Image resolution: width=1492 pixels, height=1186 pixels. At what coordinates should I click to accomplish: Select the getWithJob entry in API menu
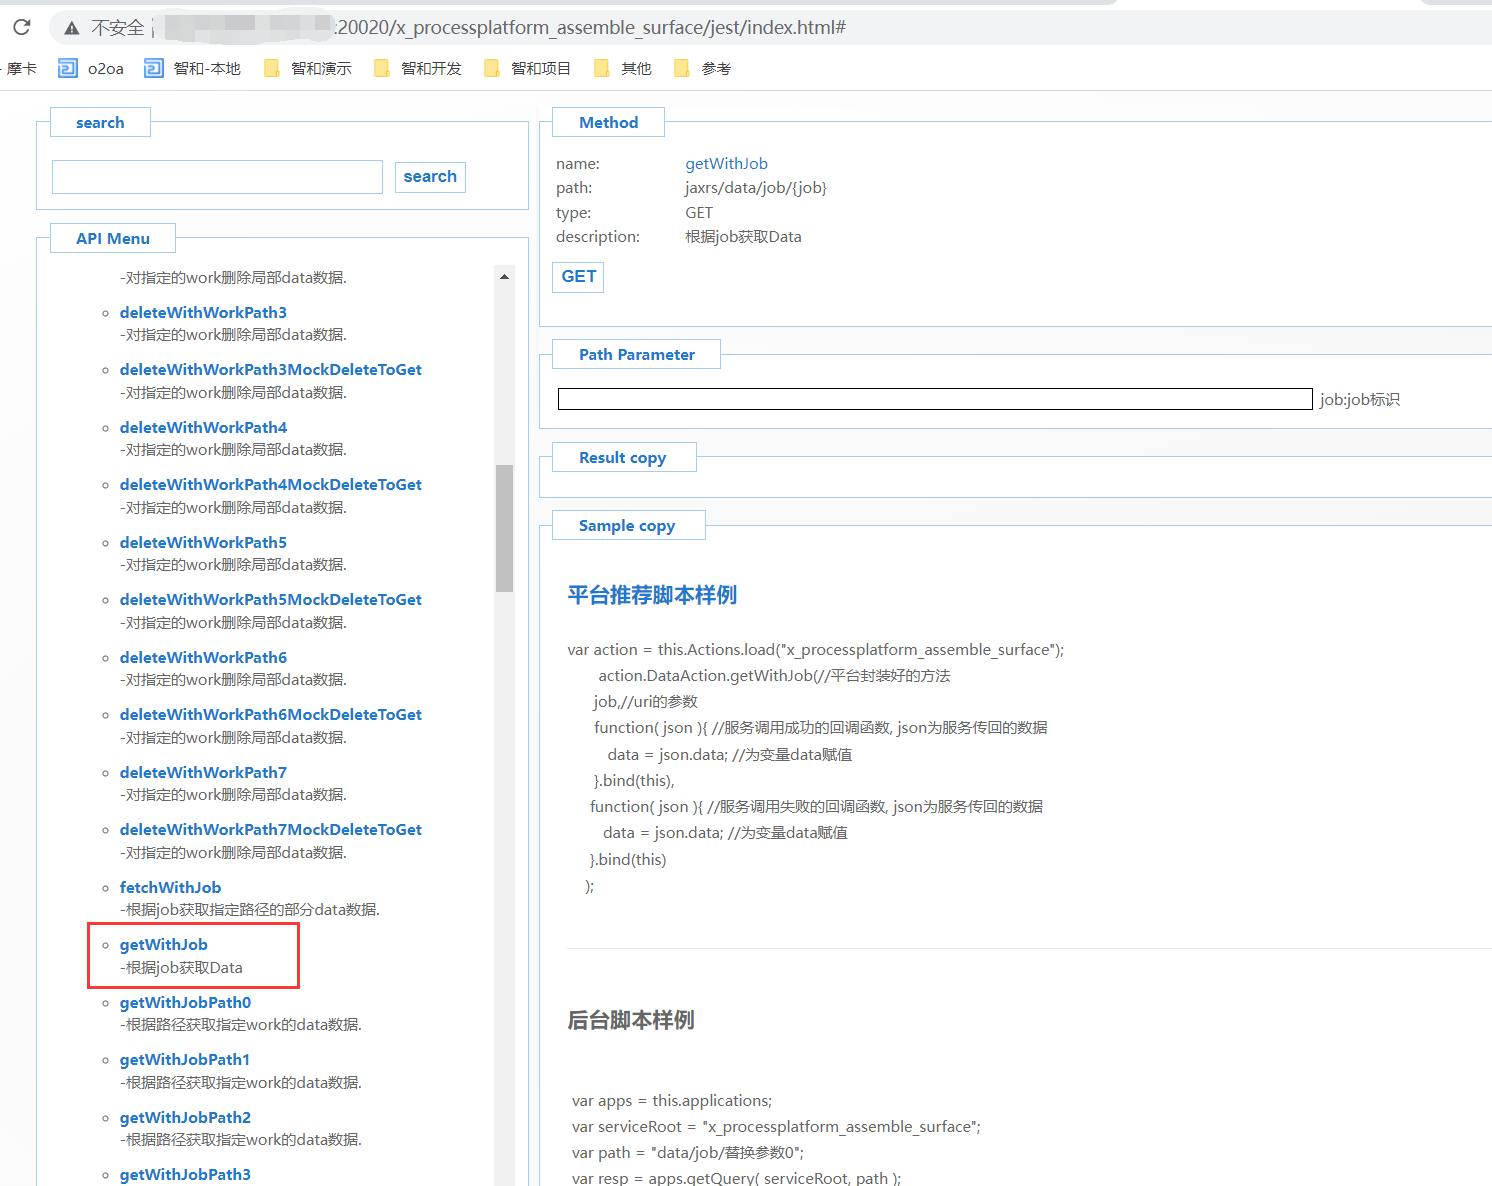point(164,944)
